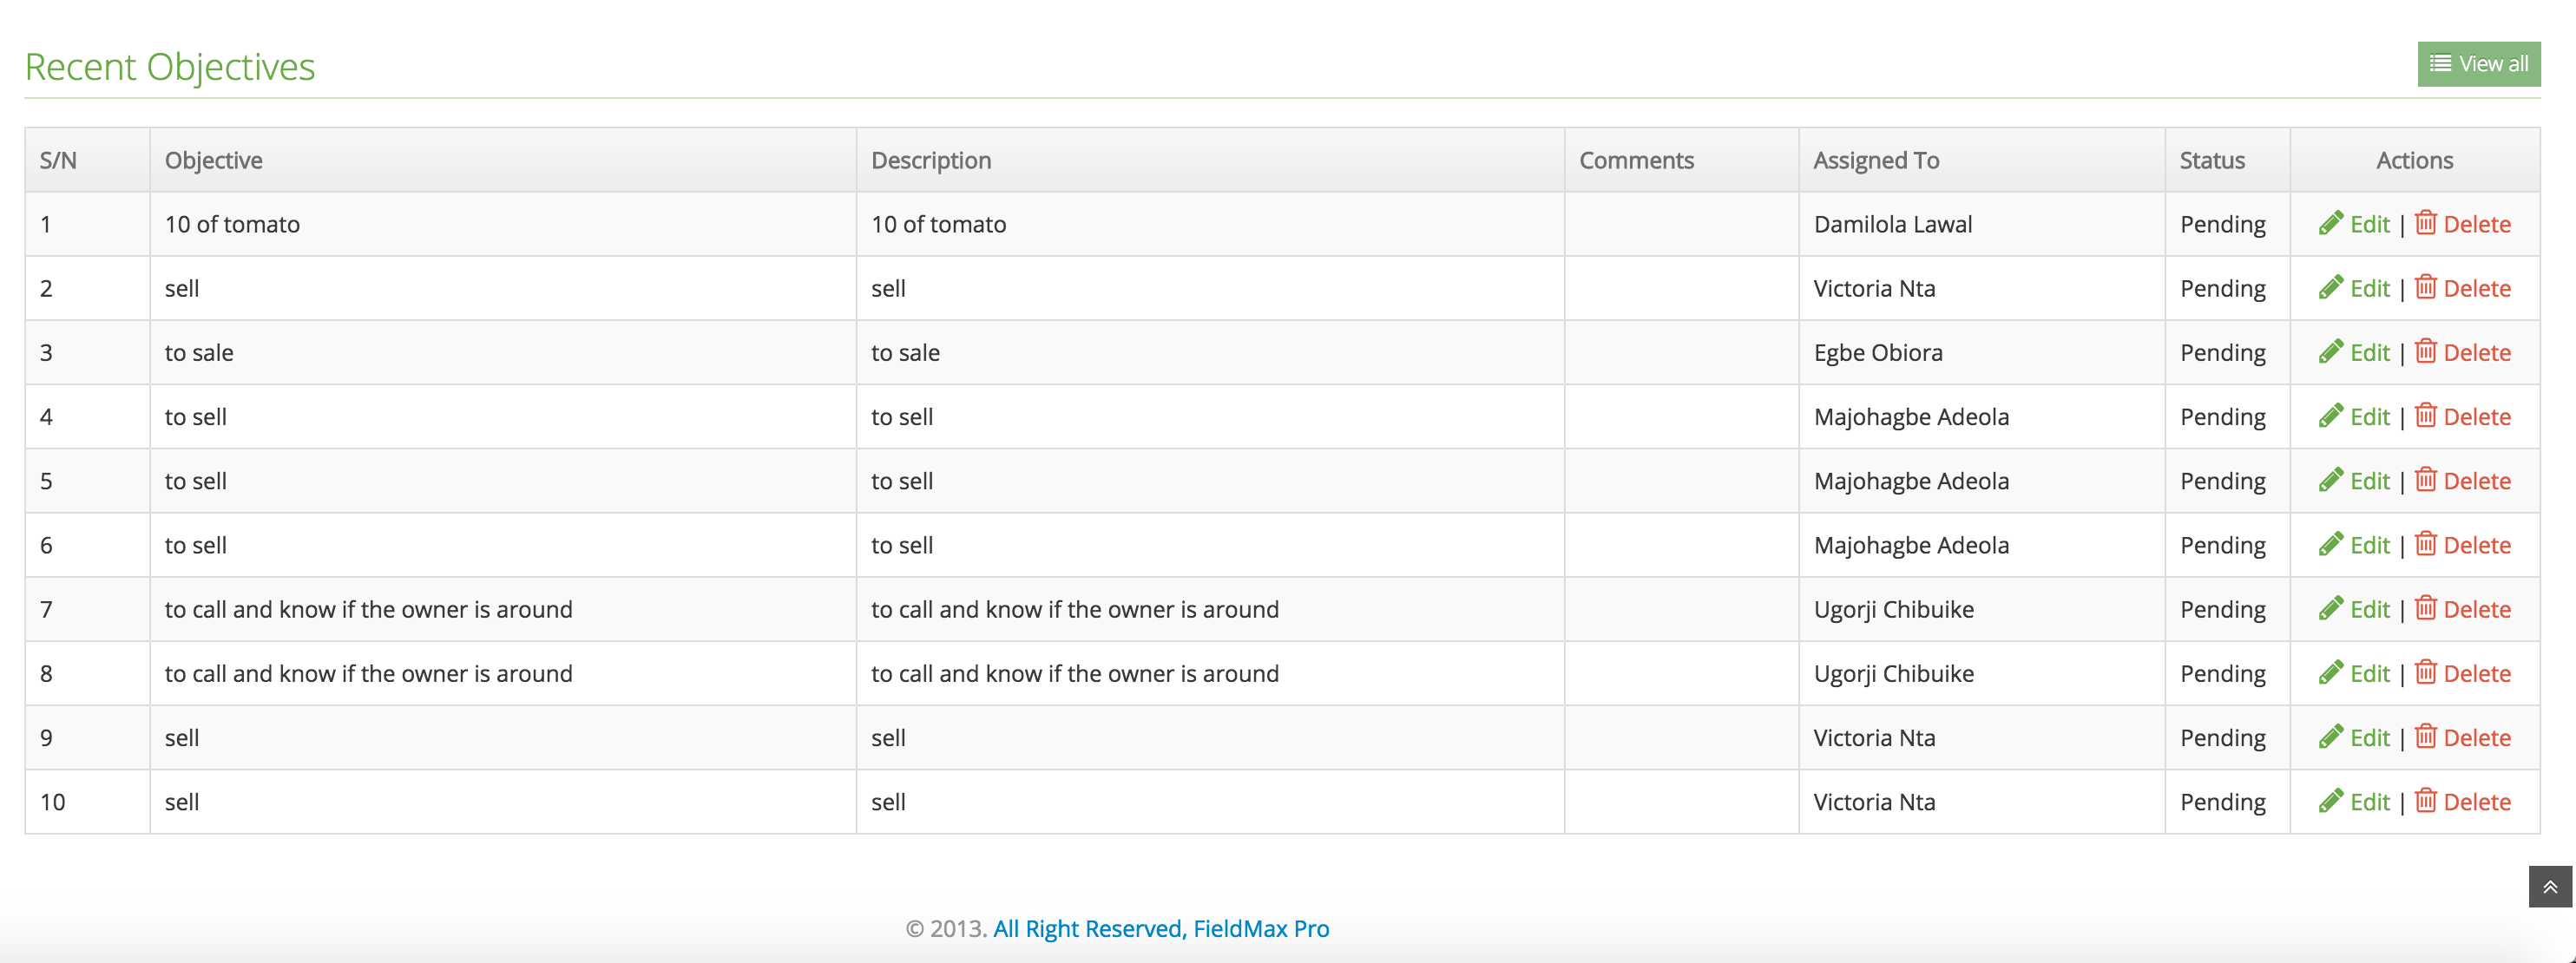Delete objective number 10
The image size is (2576, 963).
point(2475,802)
